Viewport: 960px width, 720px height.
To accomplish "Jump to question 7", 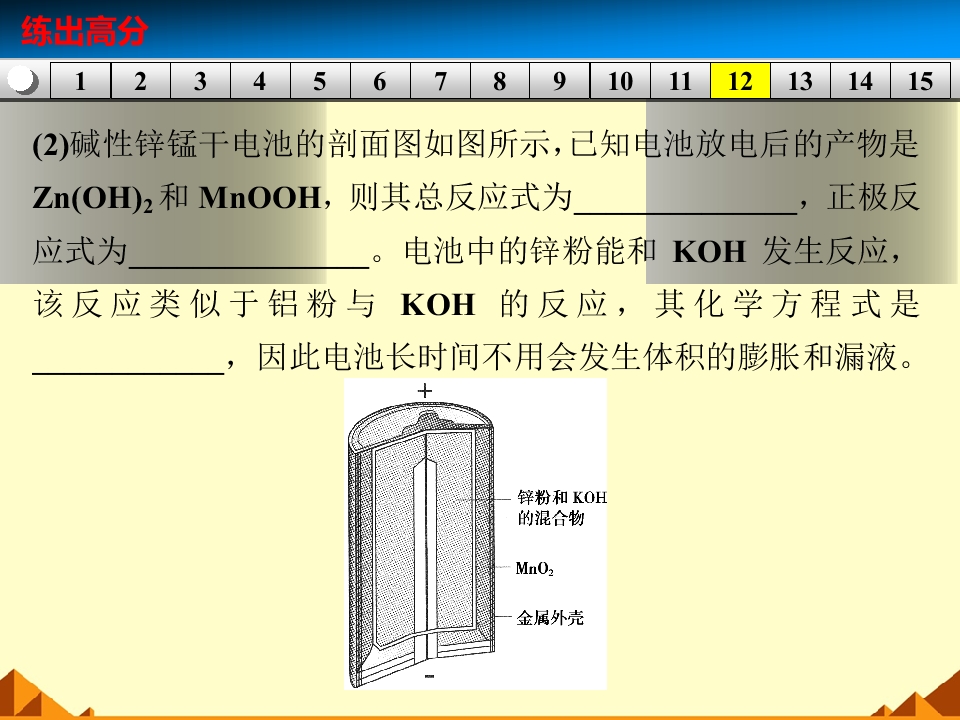I will coord(439,82).
